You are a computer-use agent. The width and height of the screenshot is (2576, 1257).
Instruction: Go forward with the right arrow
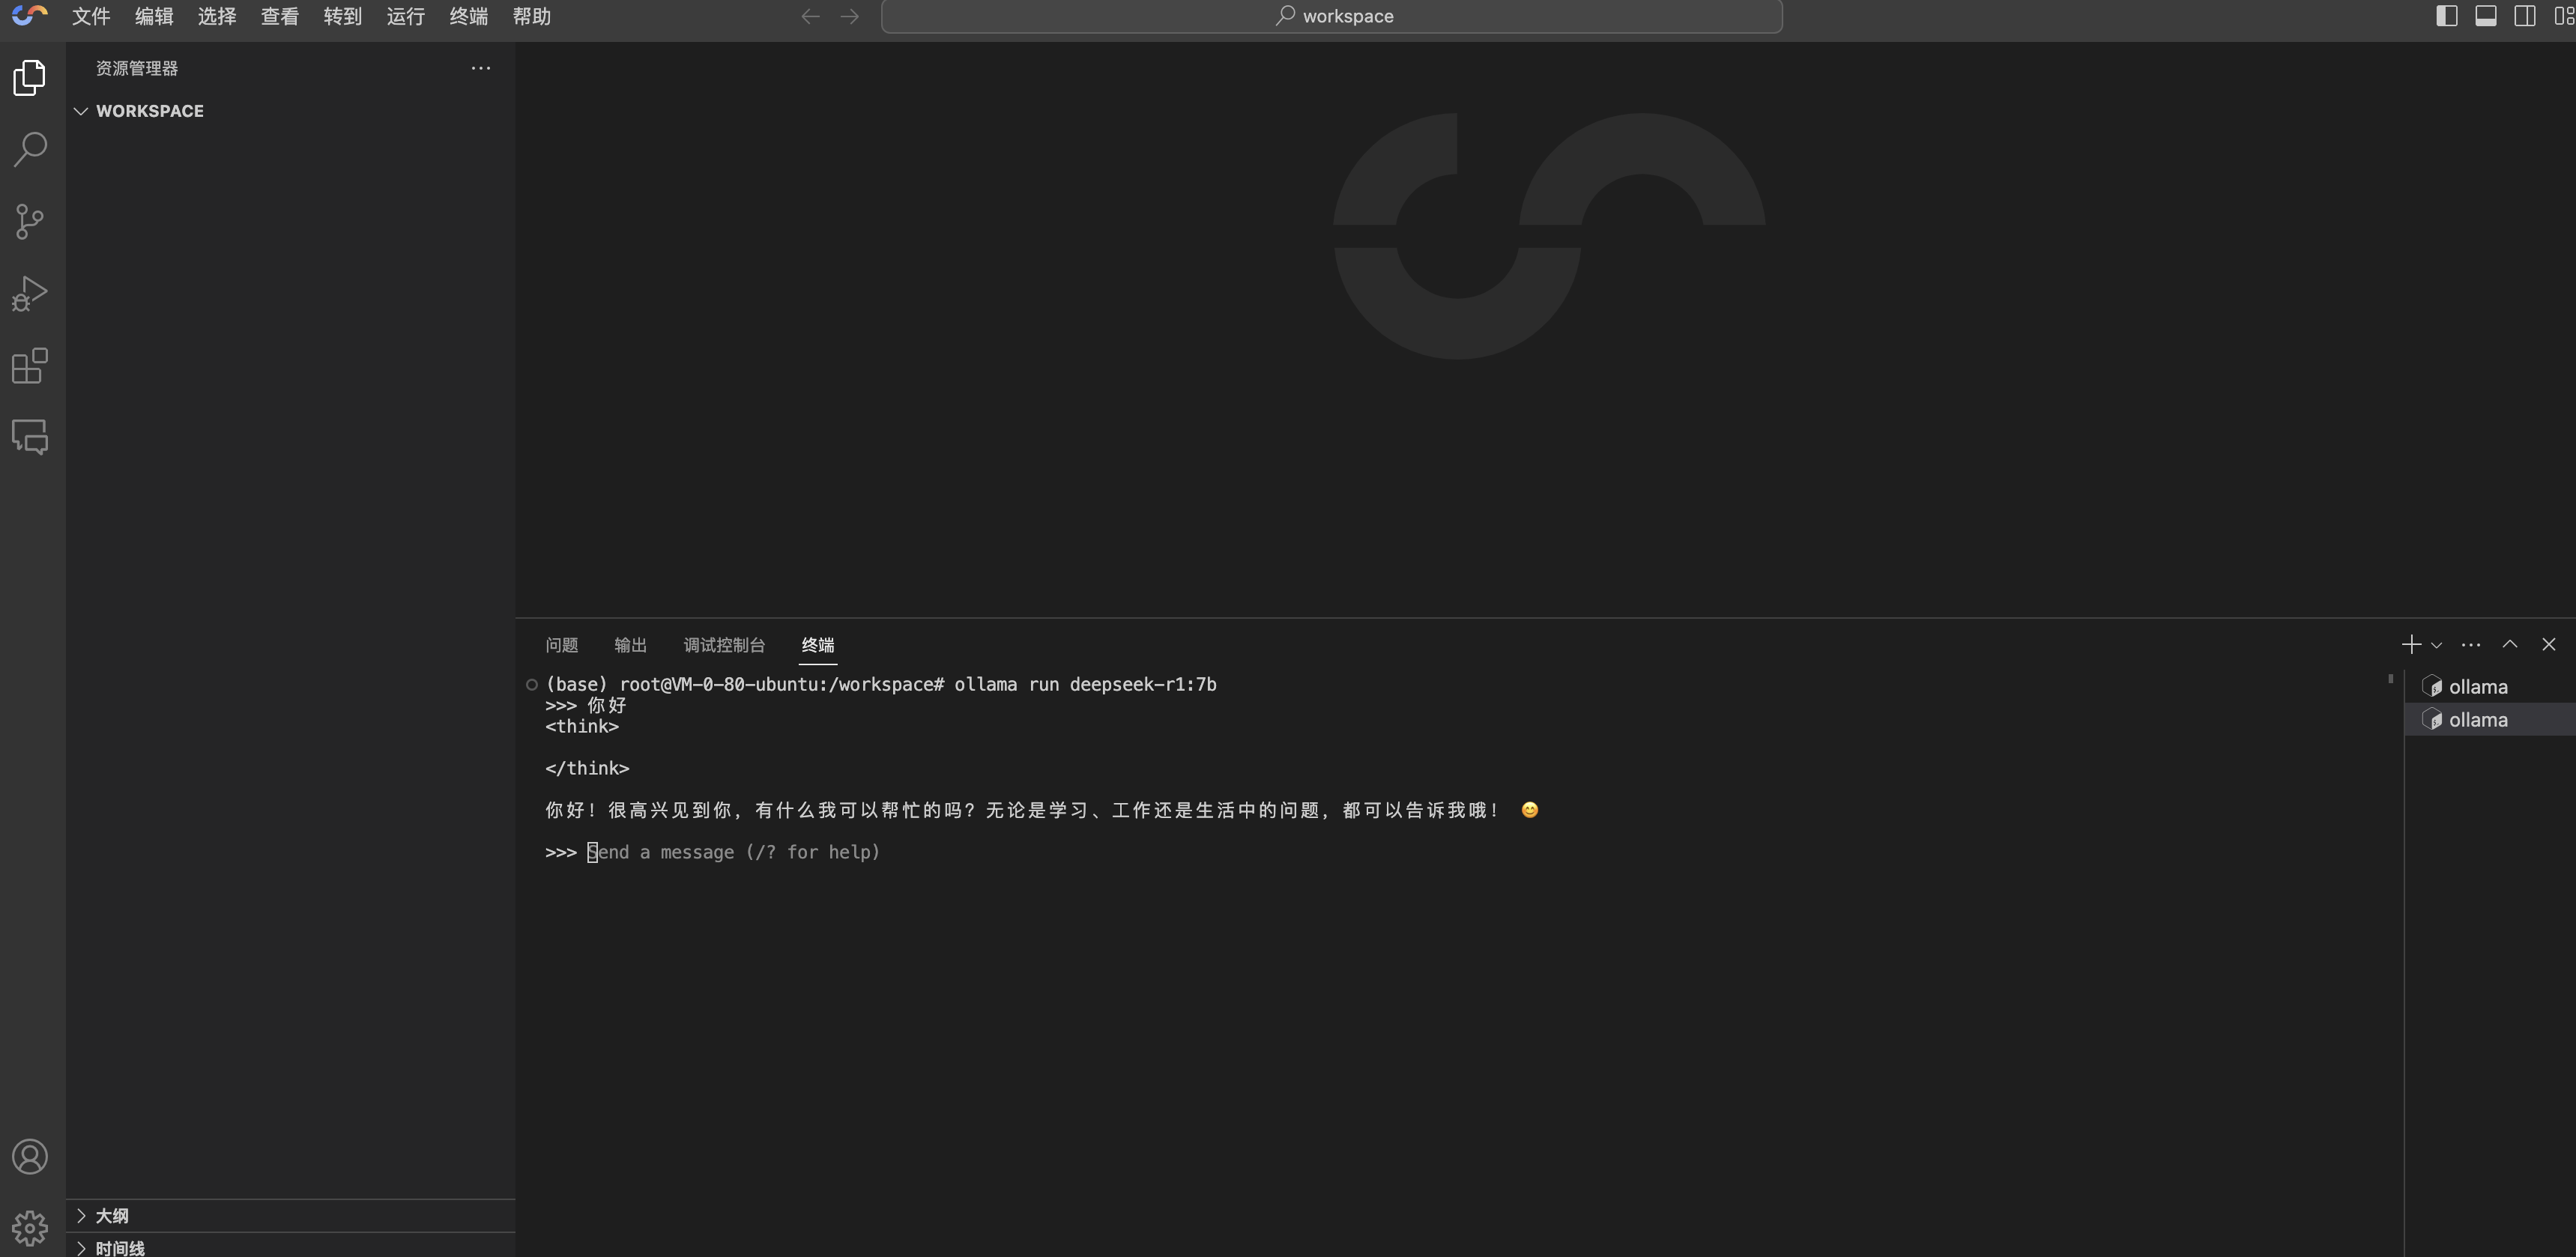click(849, 16)
